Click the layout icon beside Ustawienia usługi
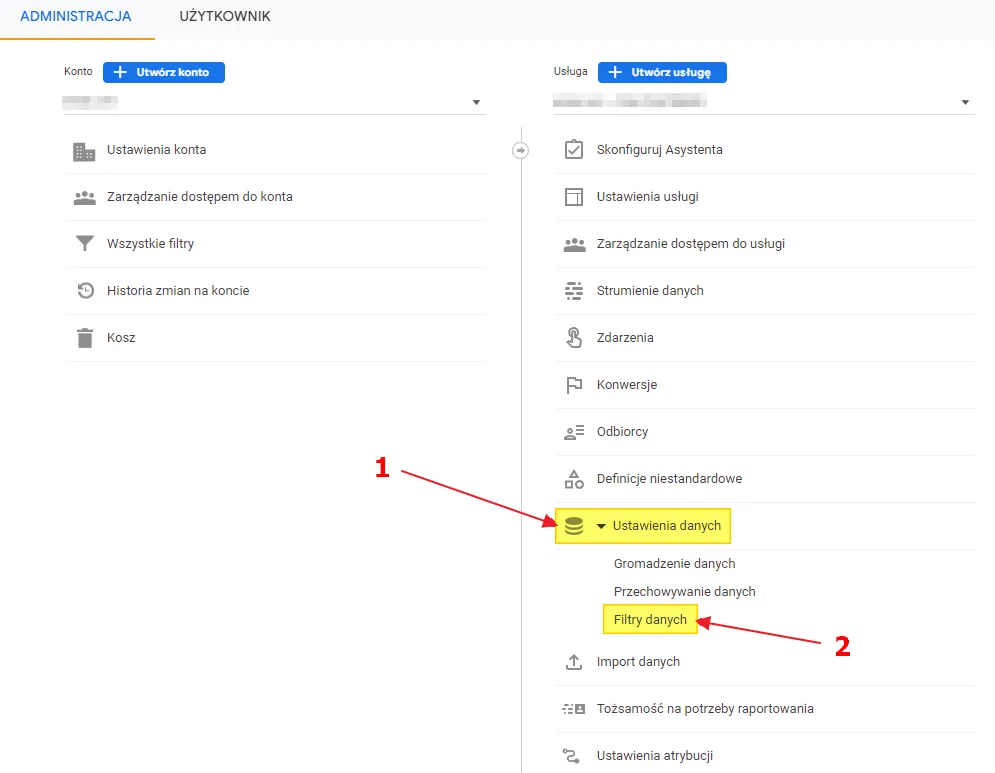The width and height of the screenshot is (995, 773). coord(574,197)
